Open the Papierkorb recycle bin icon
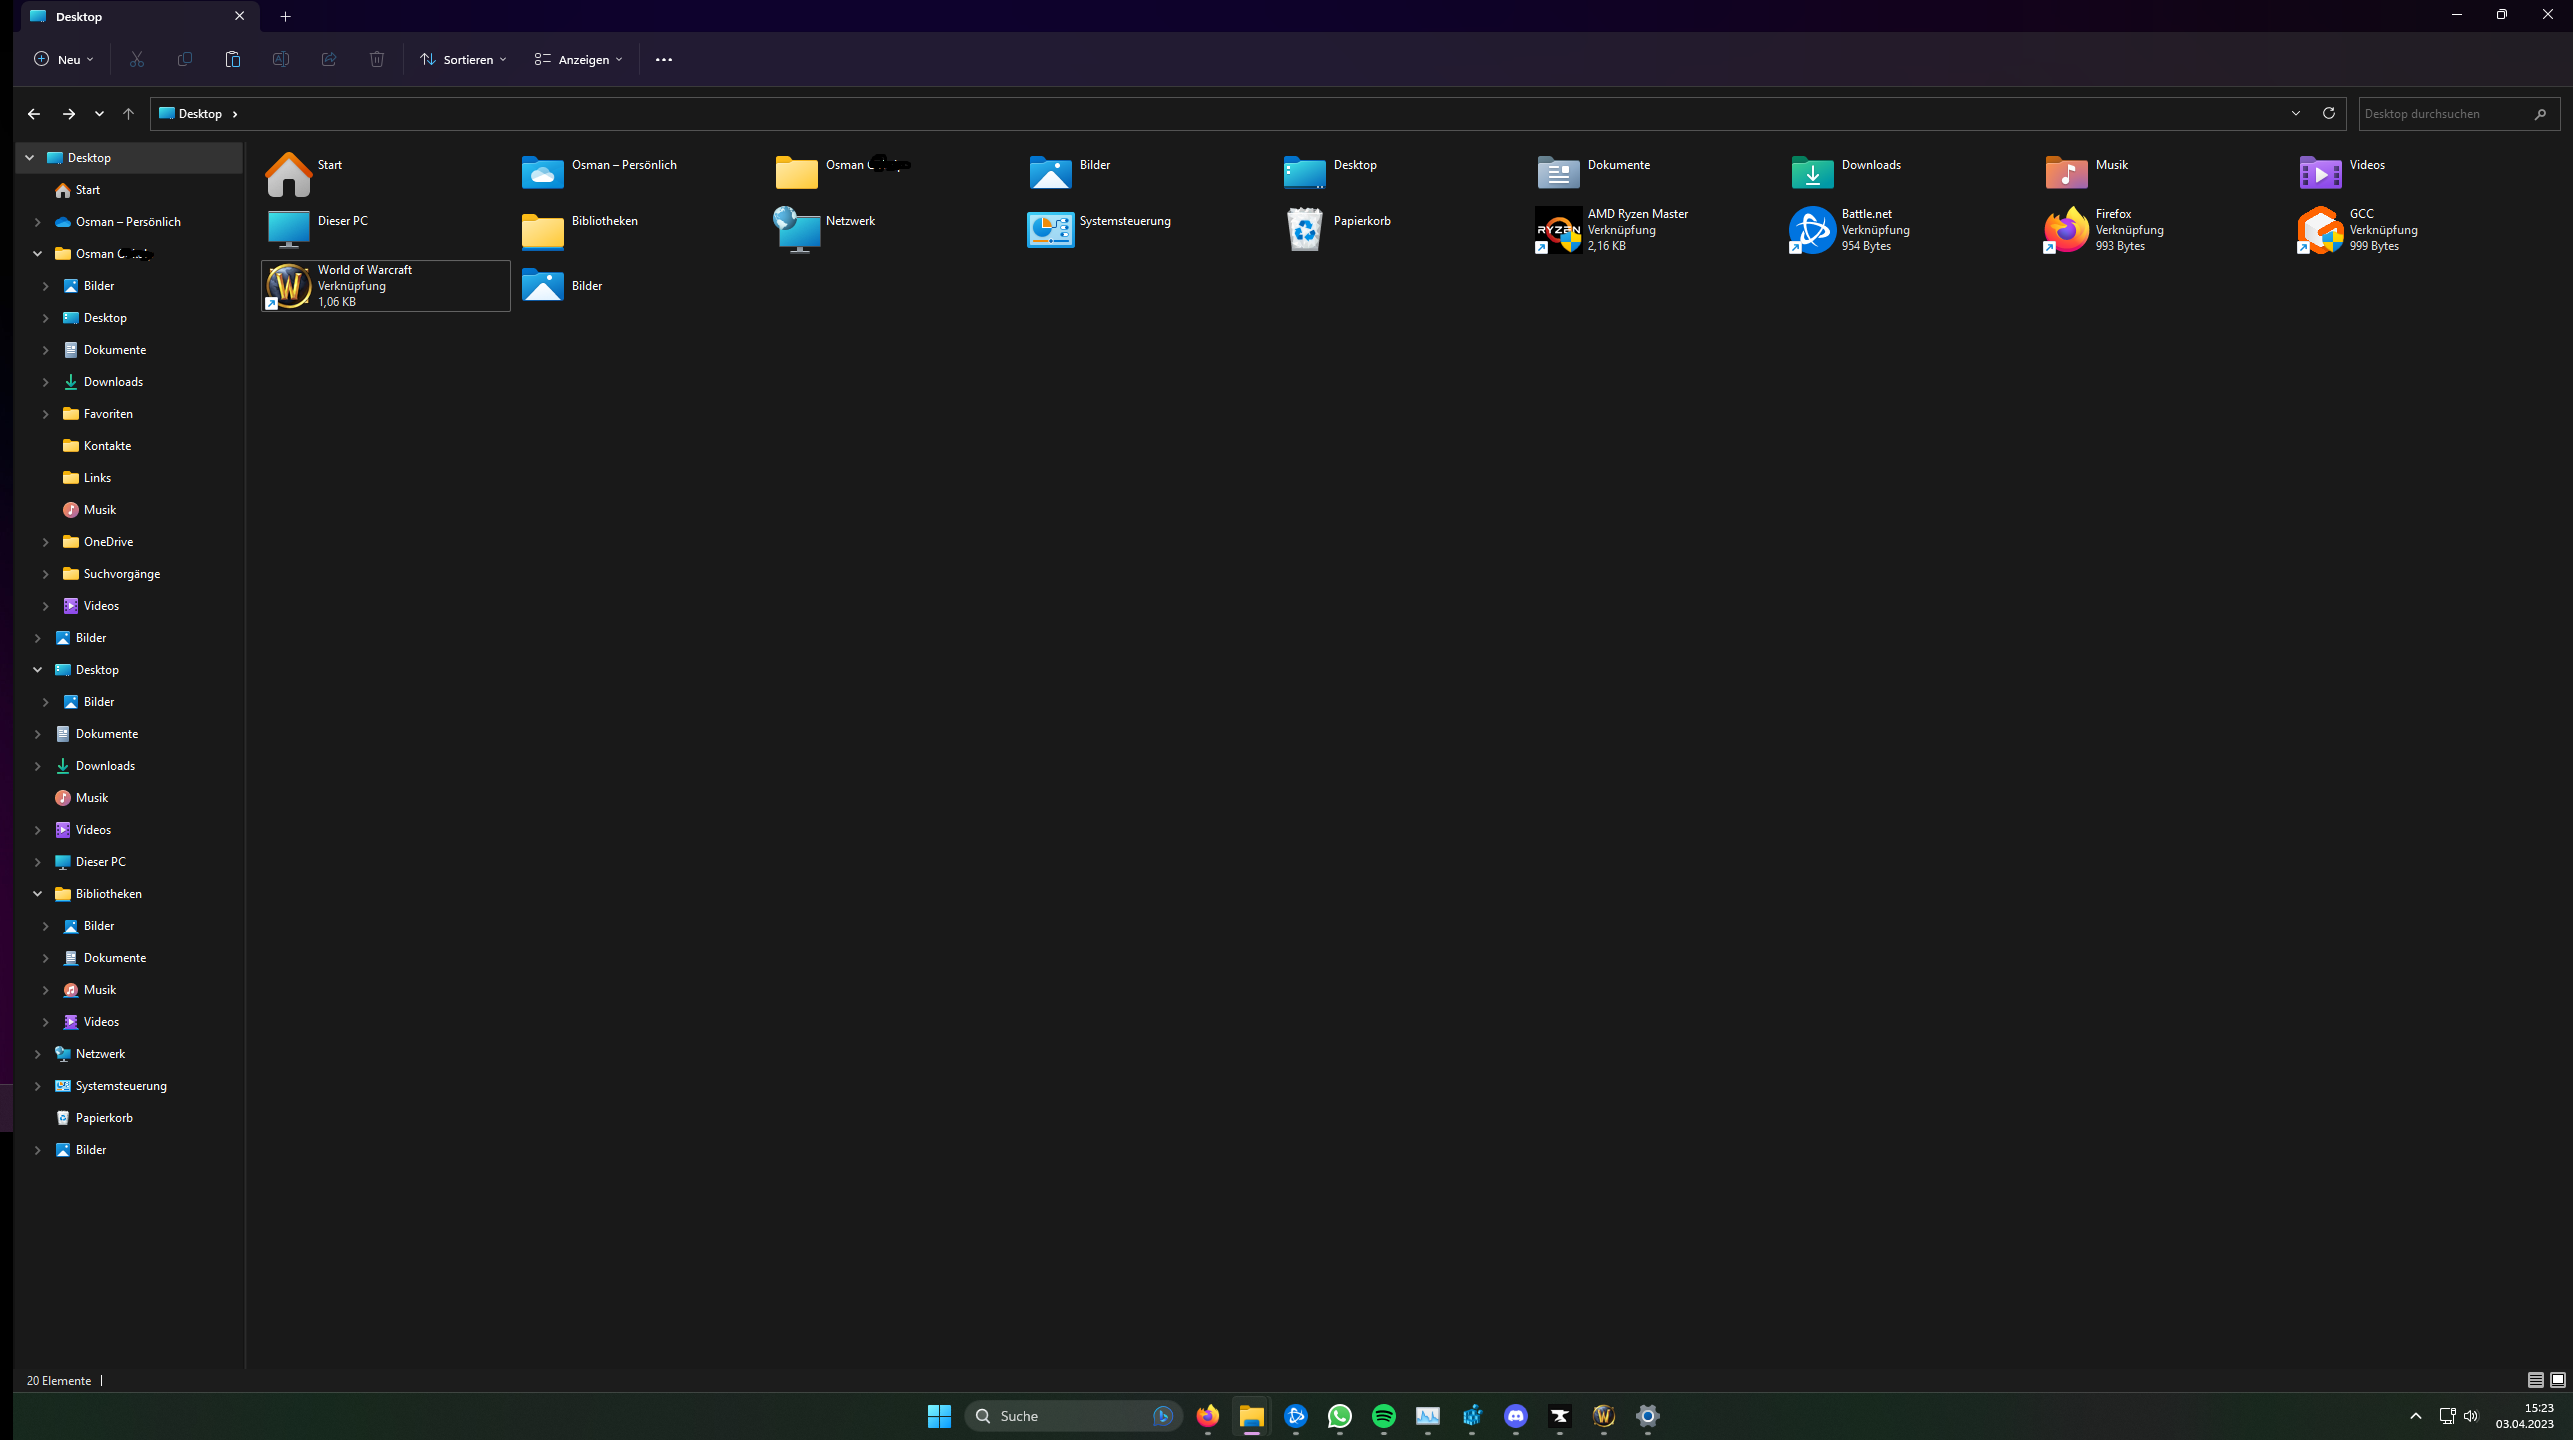The image size is (2573, 1440). [1304, 230]
